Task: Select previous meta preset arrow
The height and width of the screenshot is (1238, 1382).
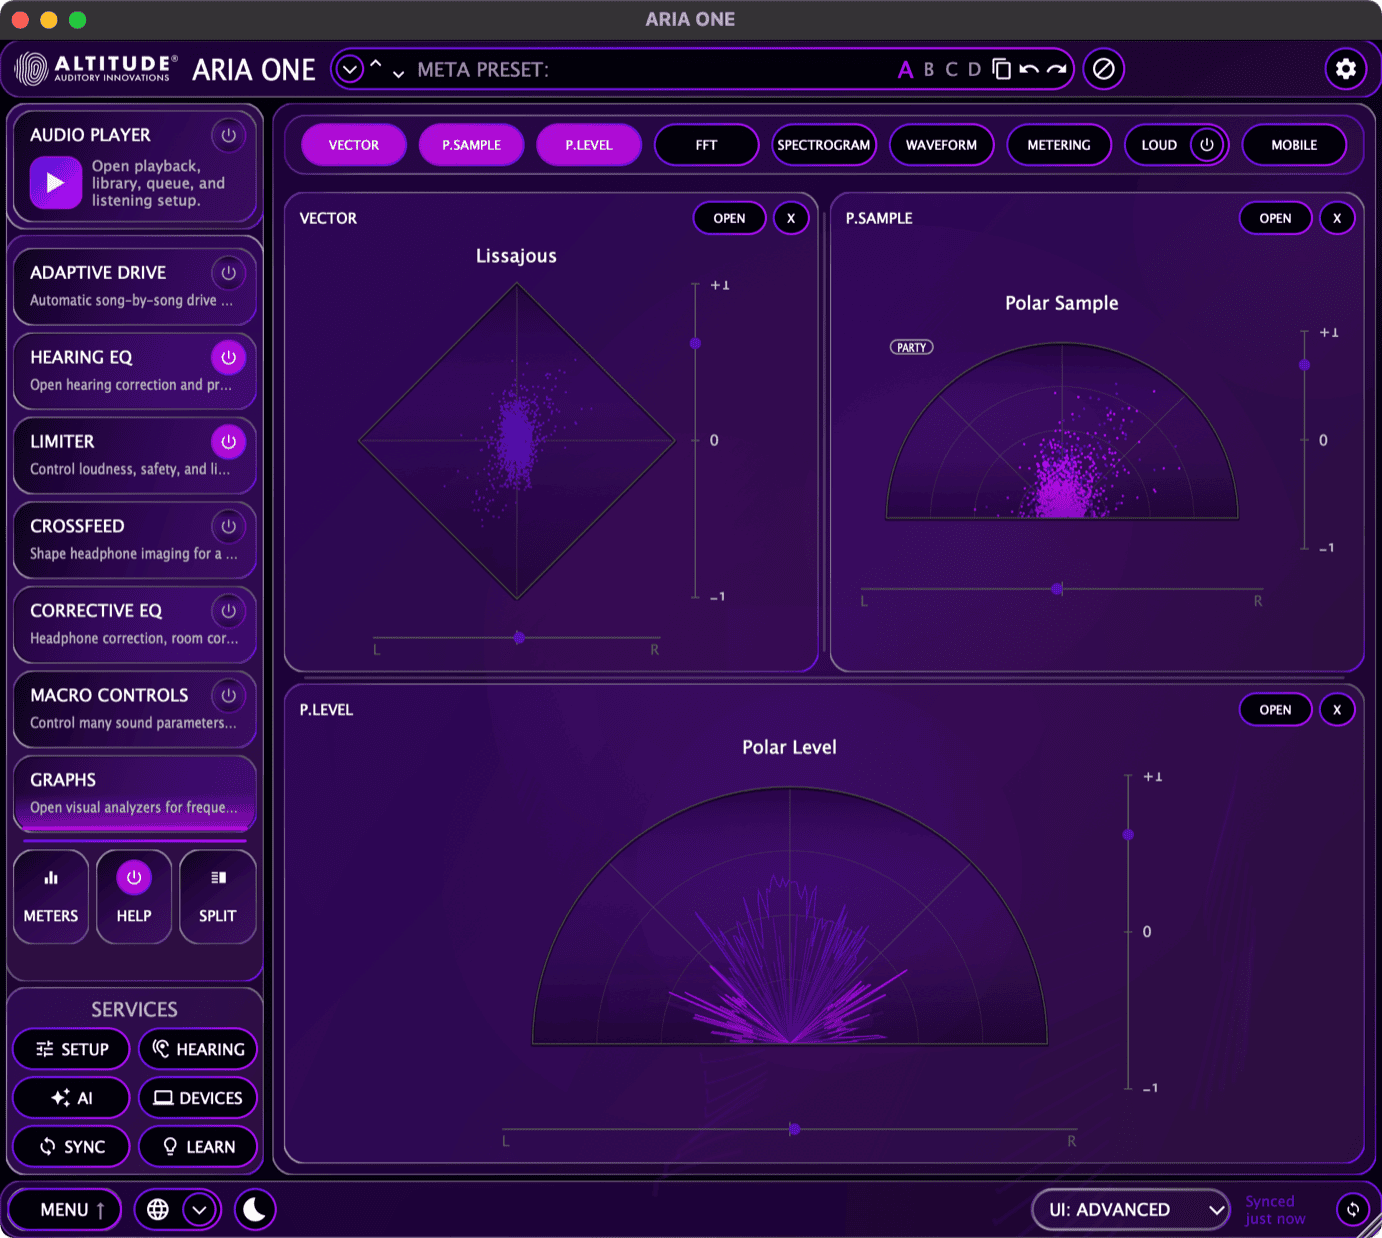Action: coord(376,63)
